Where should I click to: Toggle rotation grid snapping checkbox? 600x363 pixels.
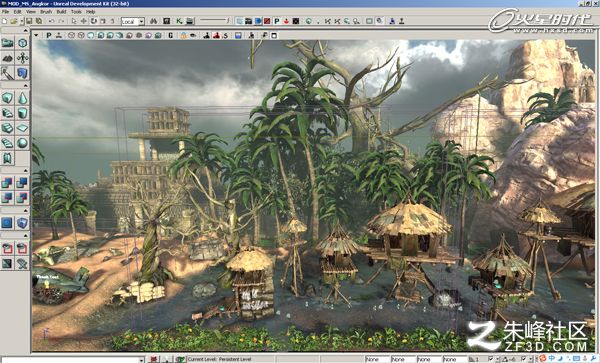[523, 359]
